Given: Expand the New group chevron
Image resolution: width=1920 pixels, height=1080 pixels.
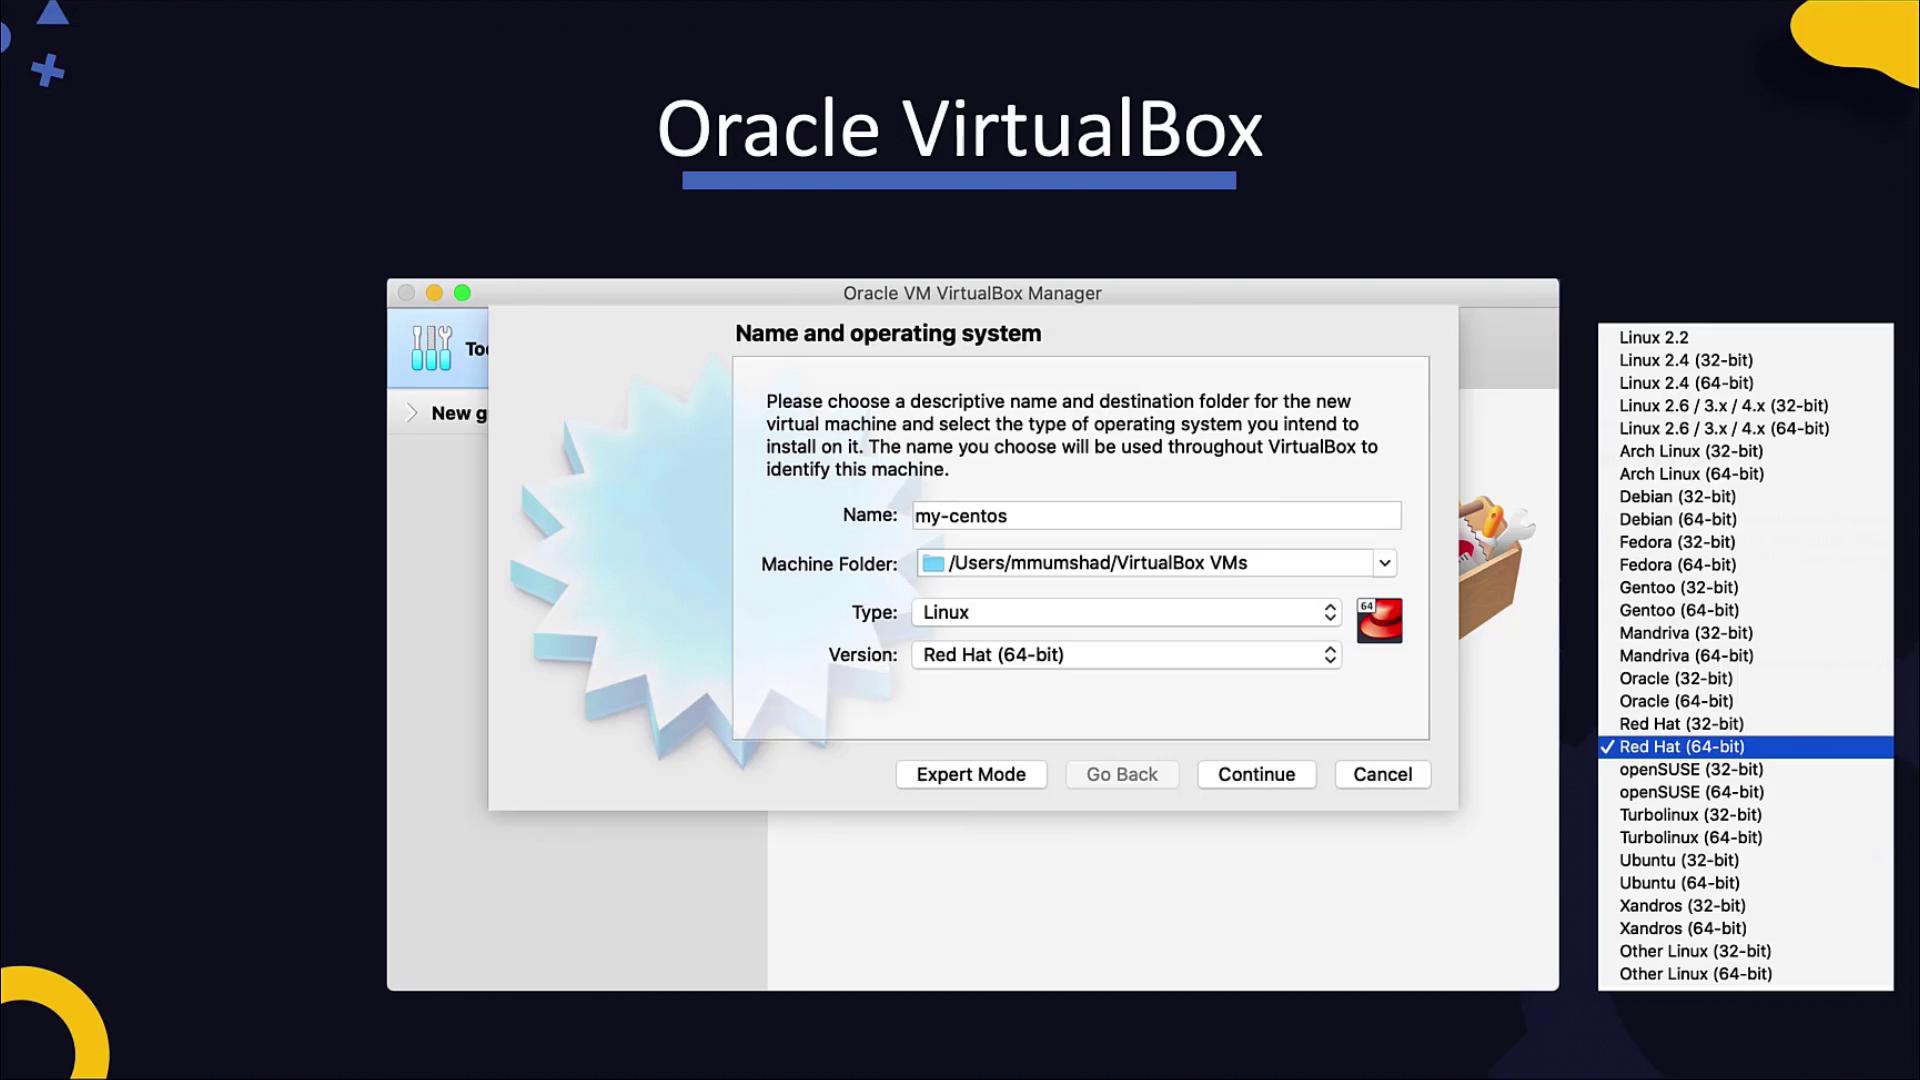Looking at the screenshot, I should tap(411, 413).
